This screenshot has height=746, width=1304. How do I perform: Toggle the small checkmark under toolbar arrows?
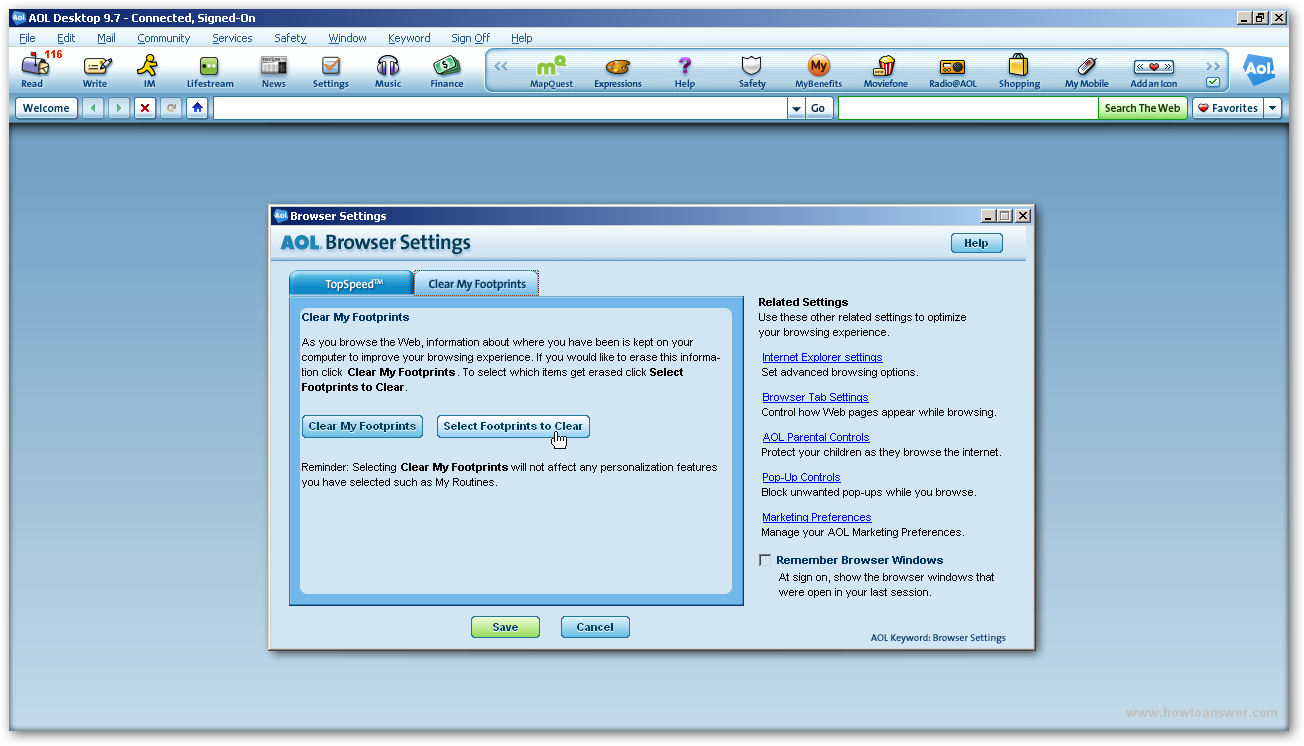pos(1213,82)
